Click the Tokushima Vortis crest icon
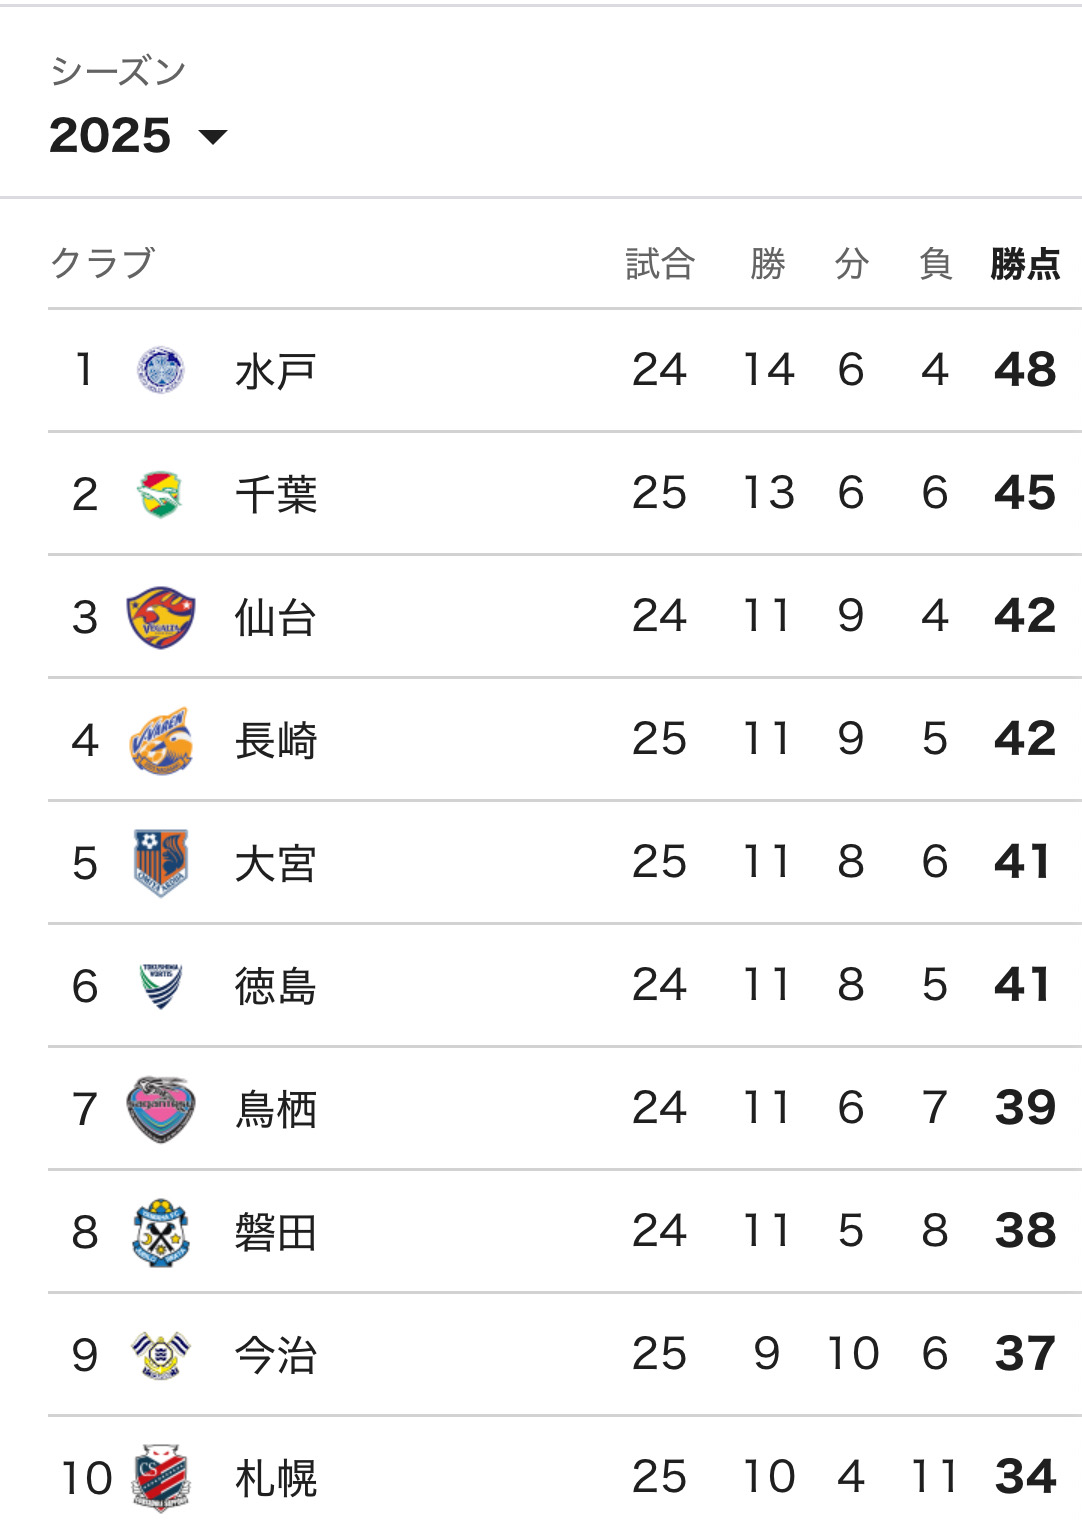The image size is (1082, 1534). pyautogui.click(x=160, y=986)
